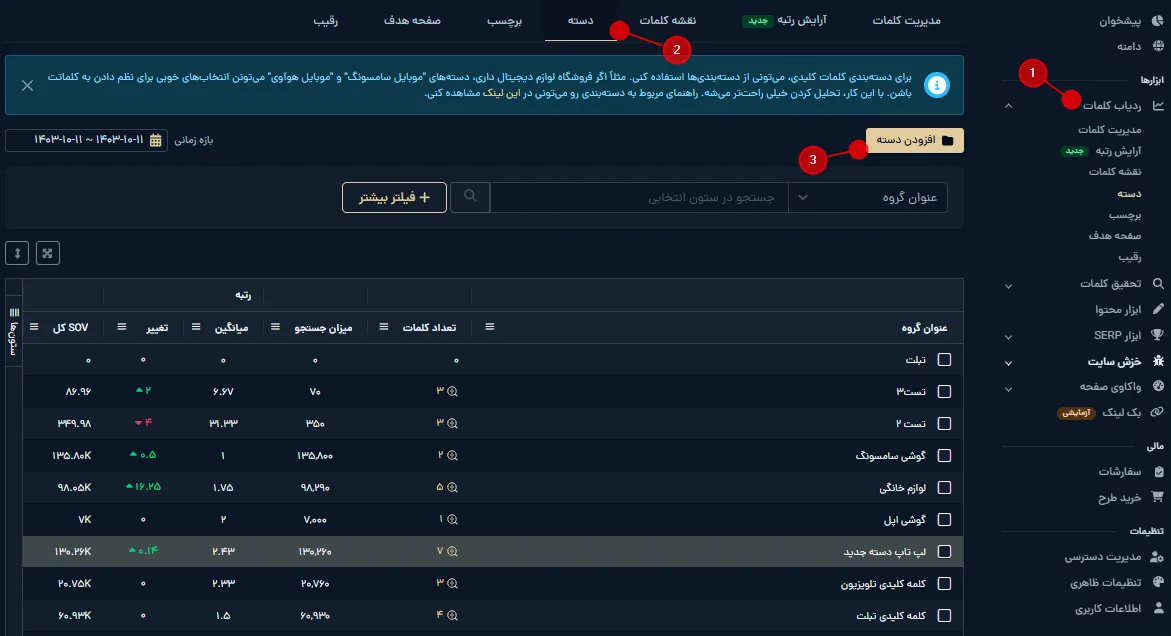Check the لوازم خانگی row checkbox
Image resolution: width=1171 pixels, height=636 pixels.
point(944,487)
